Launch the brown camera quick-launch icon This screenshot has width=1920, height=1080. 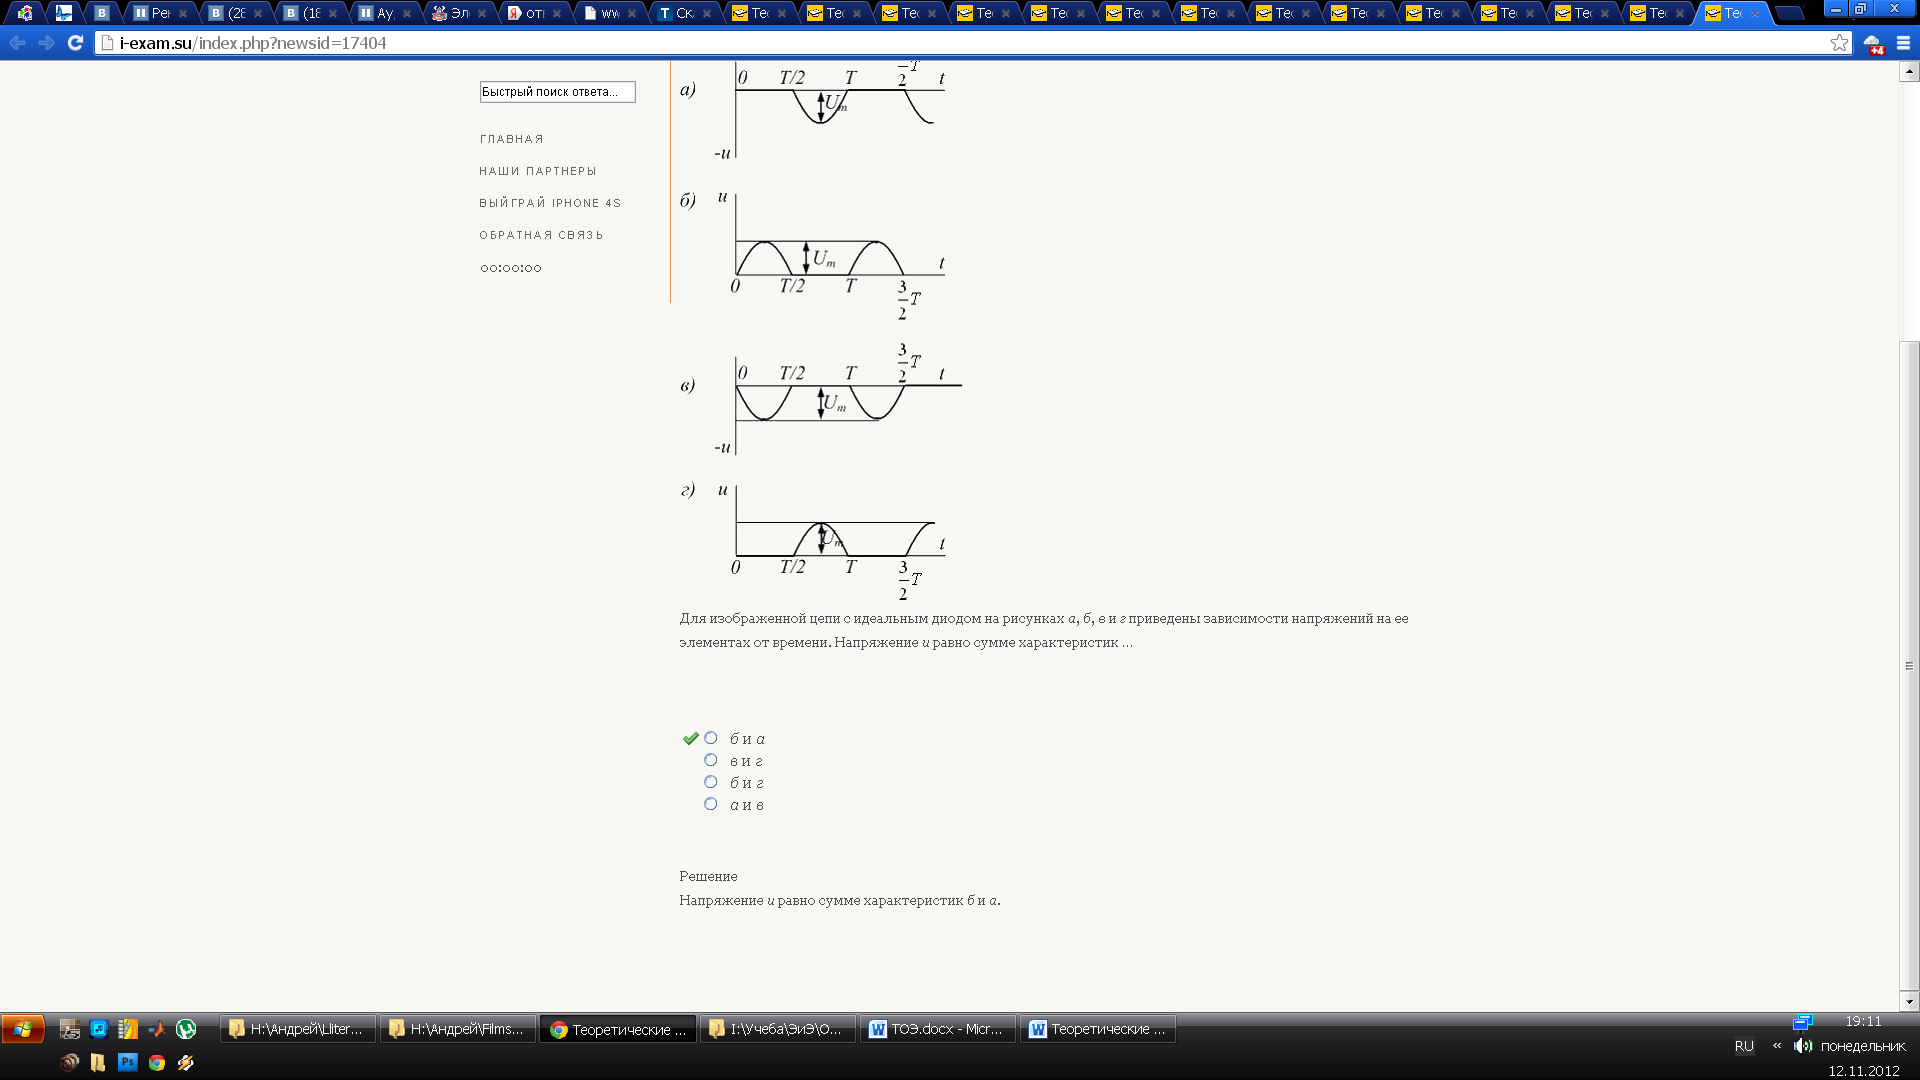click(x=69, y=1062)
